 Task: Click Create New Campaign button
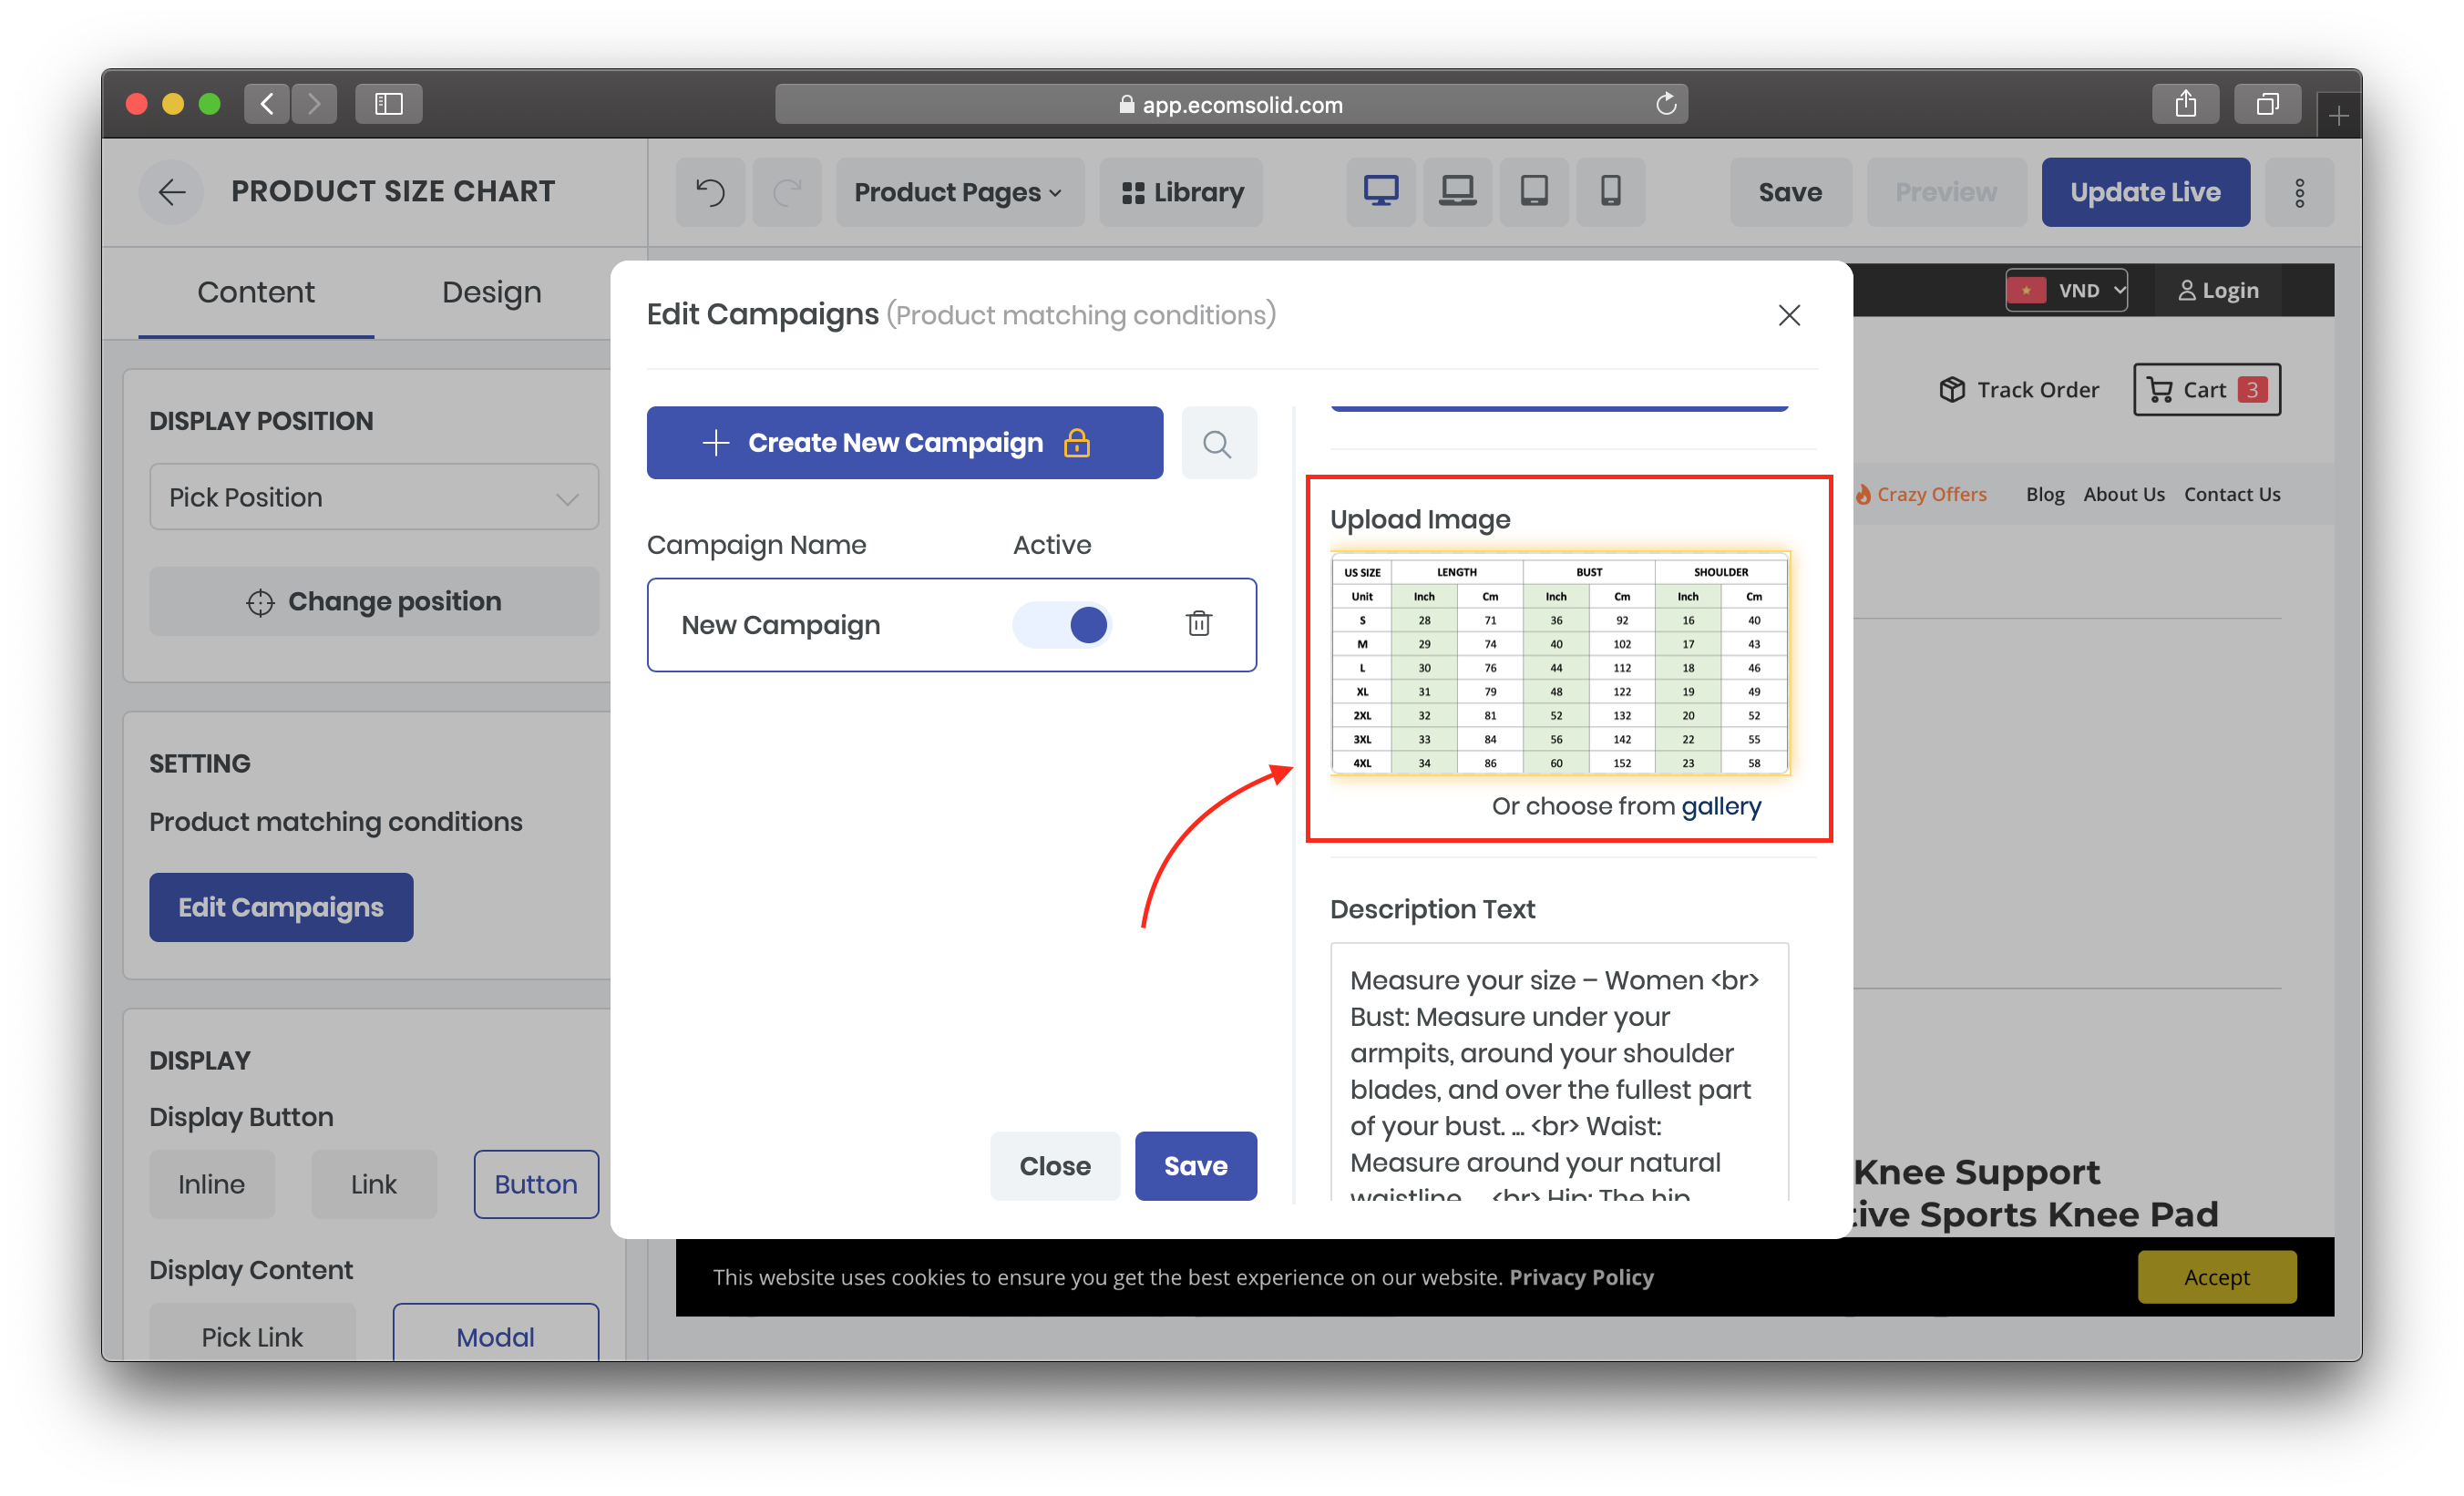pyautogui.click(x=904, y=442)
